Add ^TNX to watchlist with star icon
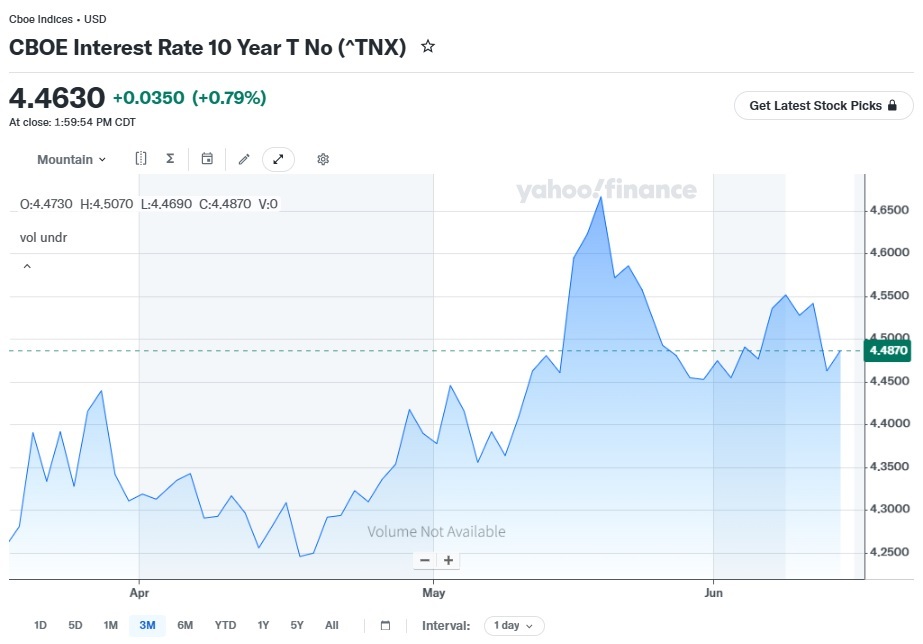 tap(428, 47)
